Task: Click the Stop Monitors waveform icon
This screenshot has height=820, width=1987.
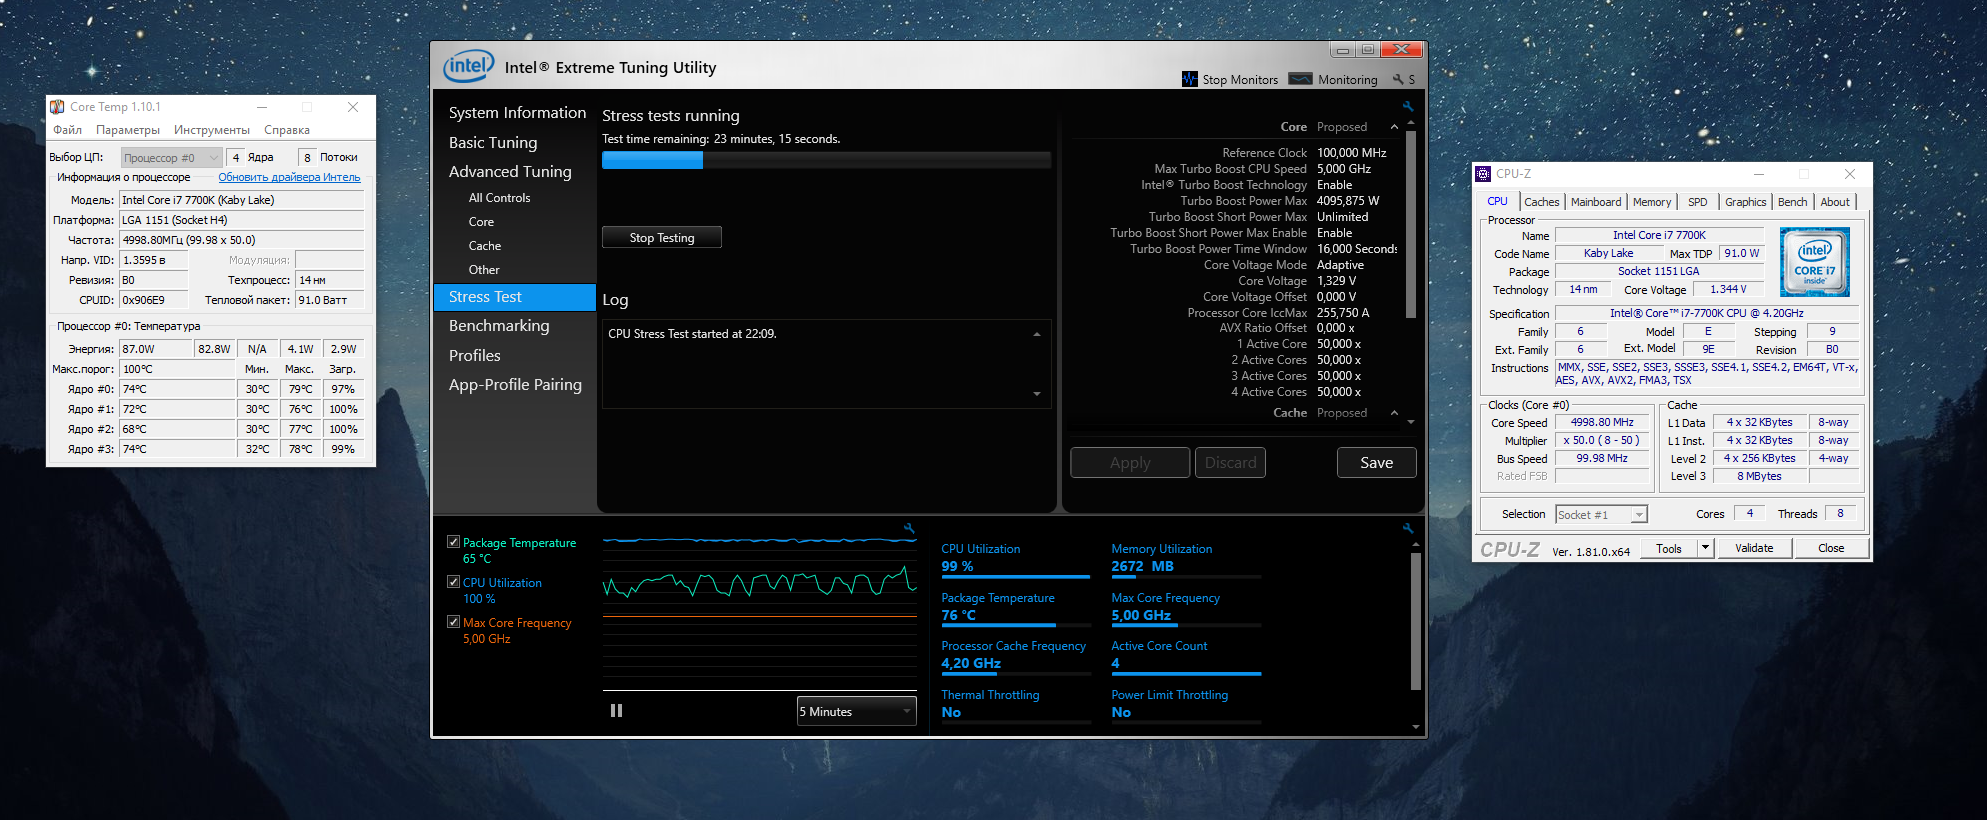Action: (x=1190, y=79)
